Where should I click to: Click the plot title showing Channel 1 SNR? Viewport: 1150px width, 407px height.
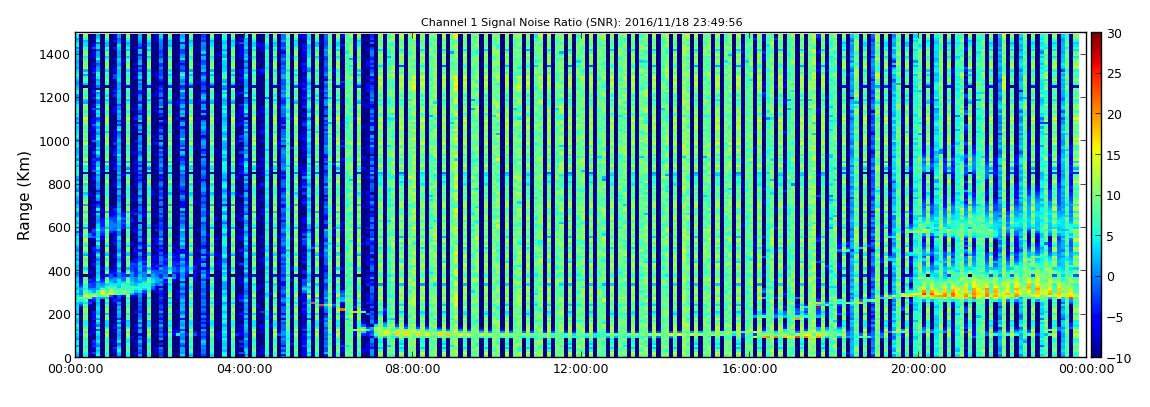[x=582, y=23]
